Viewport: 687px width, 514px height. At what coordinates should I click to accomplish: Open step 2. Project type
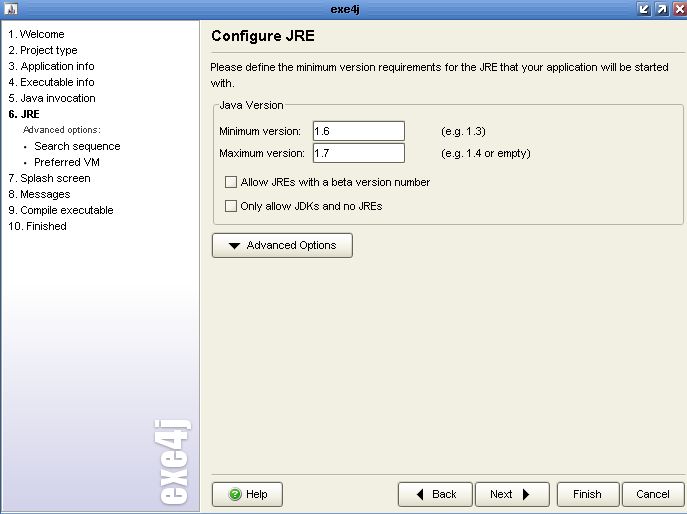pyautogui.click(x=43, y=50)
